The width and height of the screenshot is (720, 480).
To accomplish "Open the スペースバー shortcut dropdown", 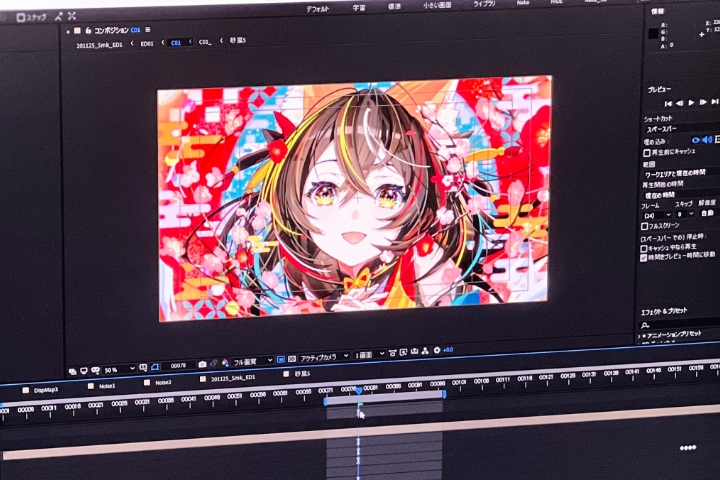I will pyautogui.click(x=682, y=129).
